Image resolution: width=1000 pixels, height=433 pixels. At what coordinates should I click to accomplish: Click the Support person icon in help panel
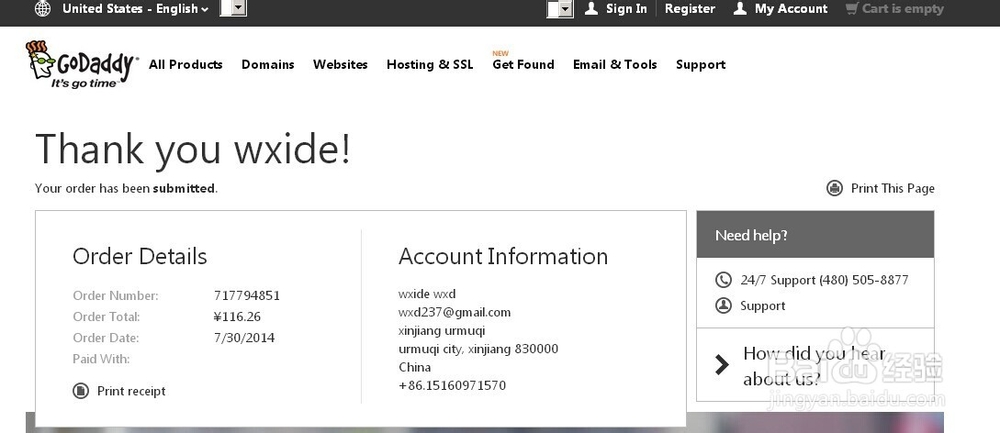pos(723,305)
